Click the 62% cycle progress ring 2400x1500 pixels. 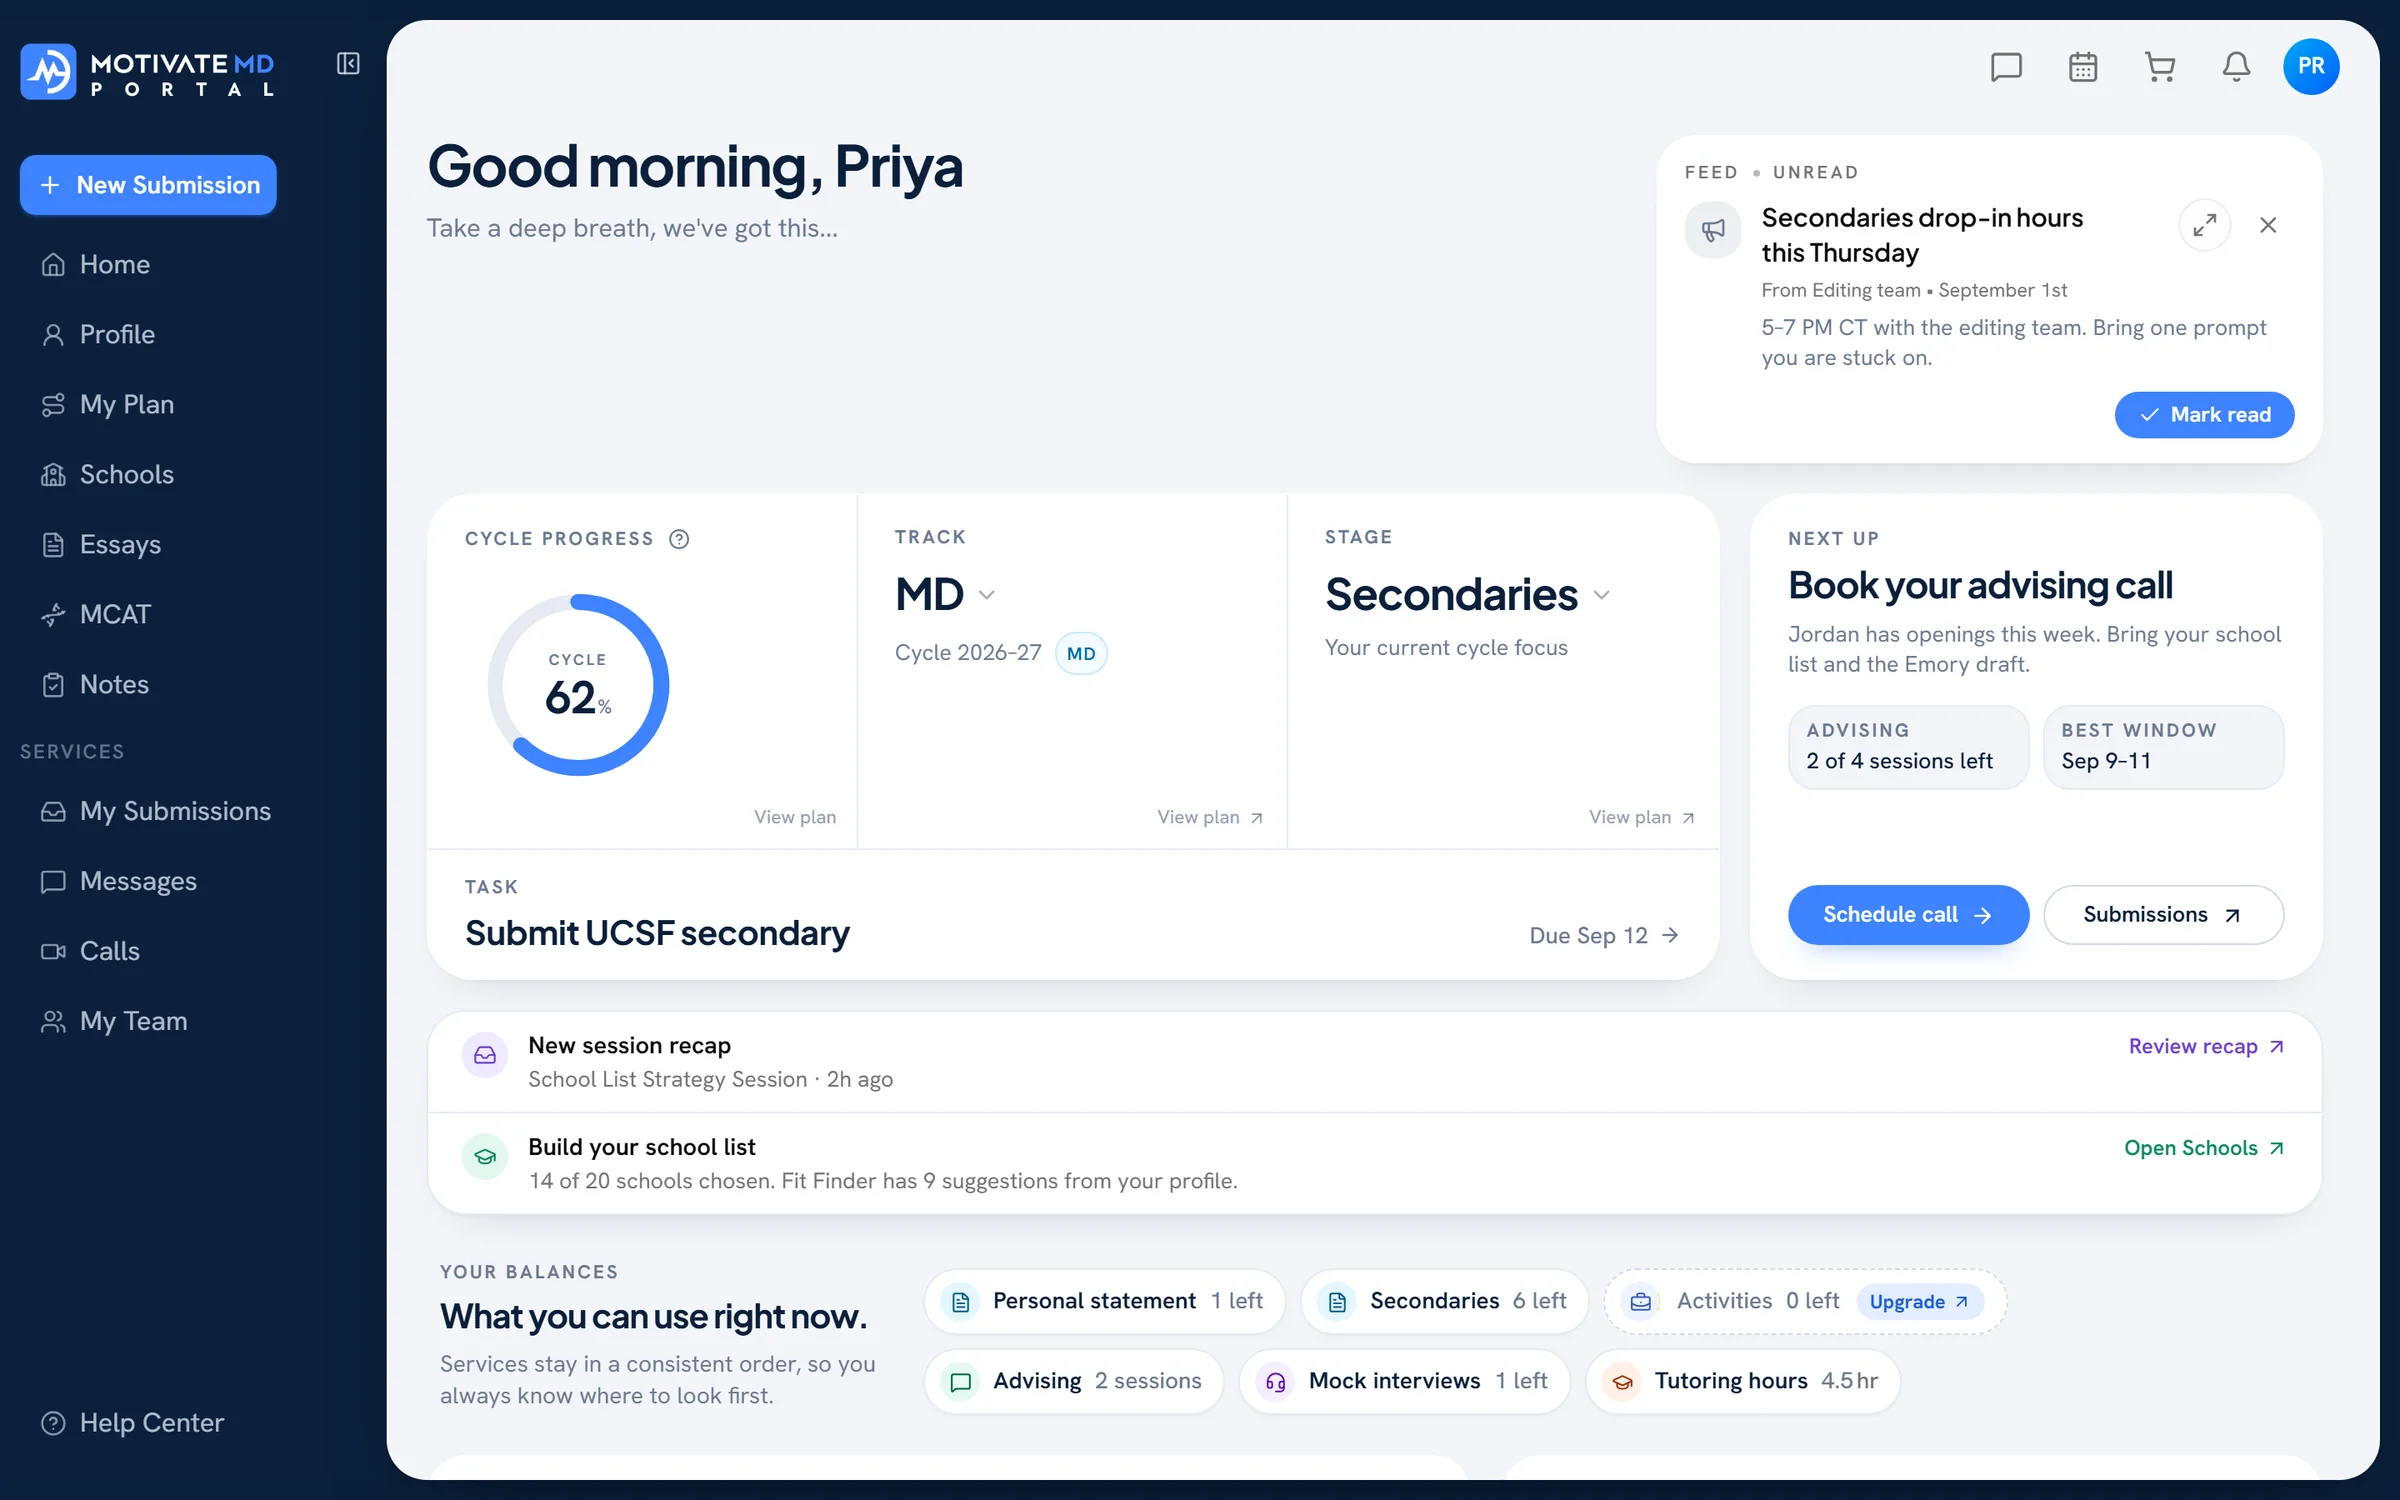click(x=578, y=685)
